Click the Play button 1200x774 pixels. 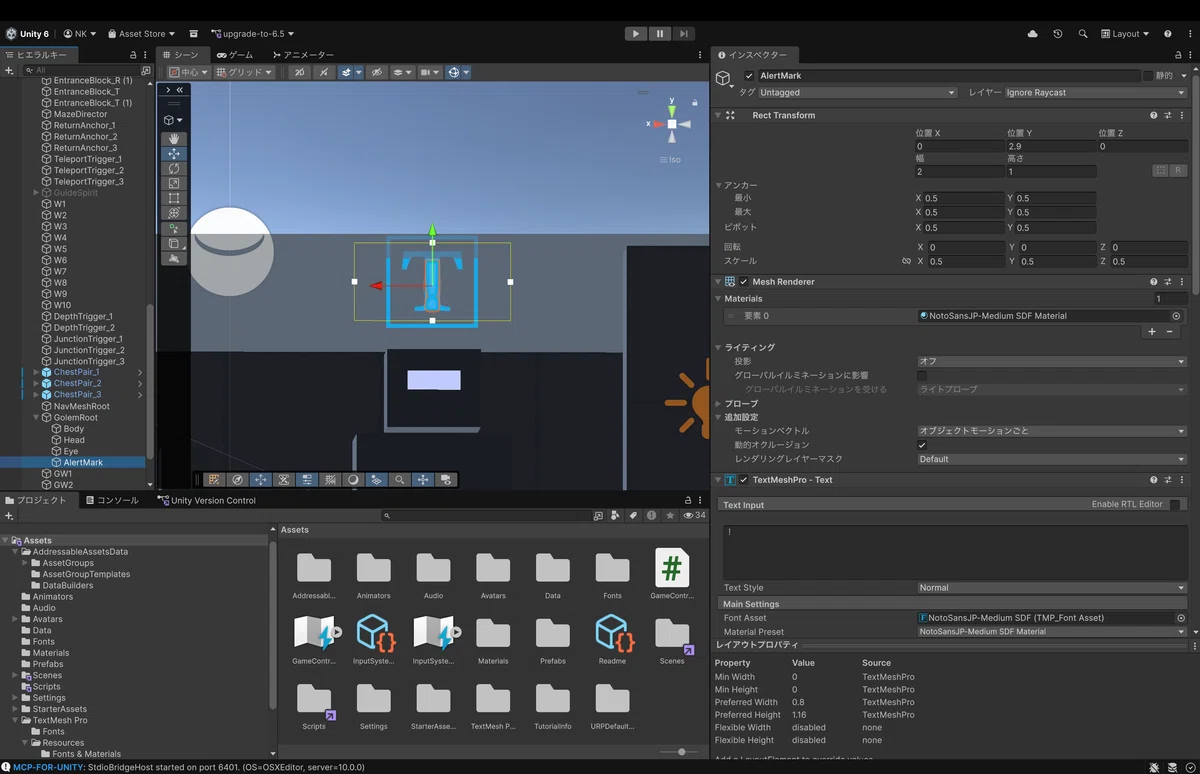[636, 33]
